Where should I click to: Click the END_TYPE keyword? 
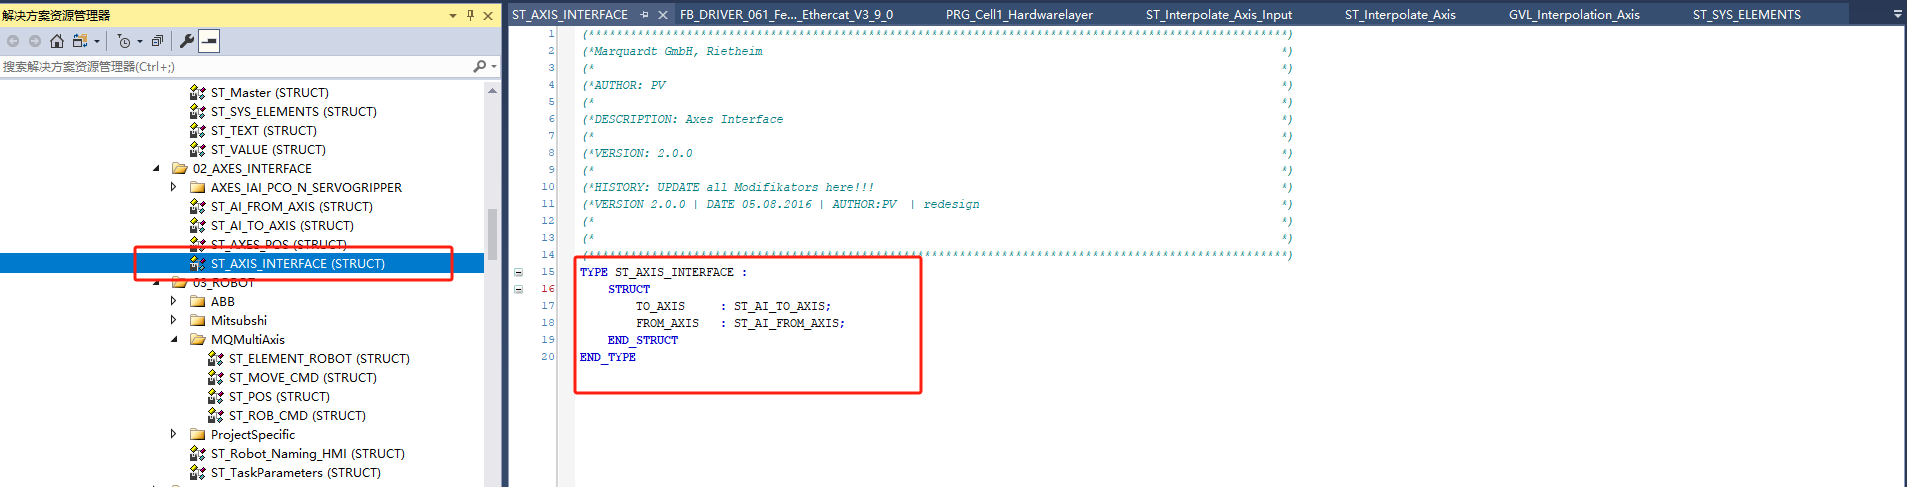point(608,357)
